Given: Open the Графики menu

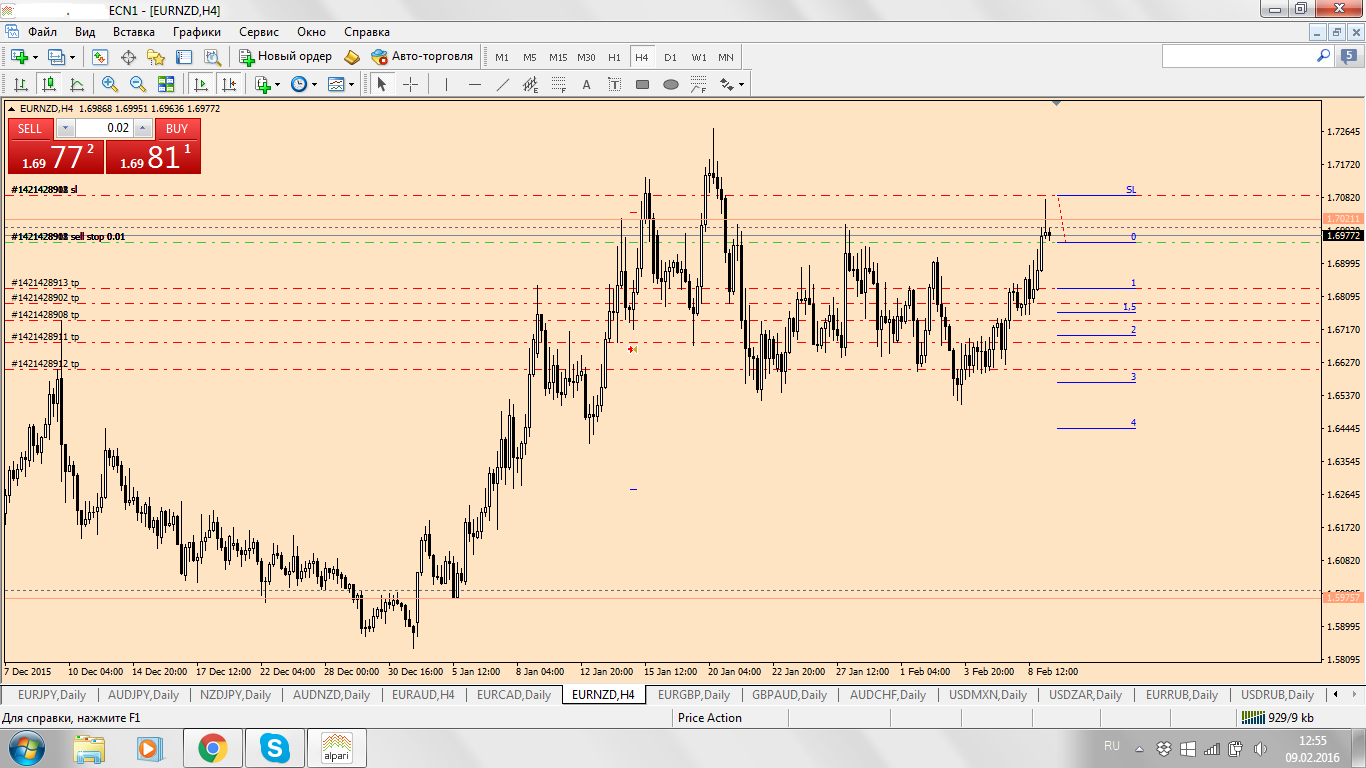Looking at the screenshot, I should point(197,31).
